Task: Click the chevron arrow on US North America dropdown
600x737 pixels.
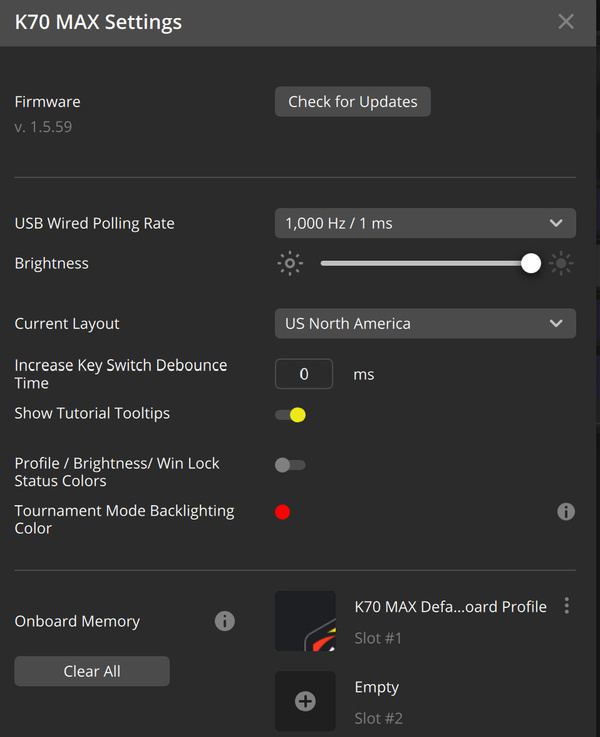Action: 556,323
